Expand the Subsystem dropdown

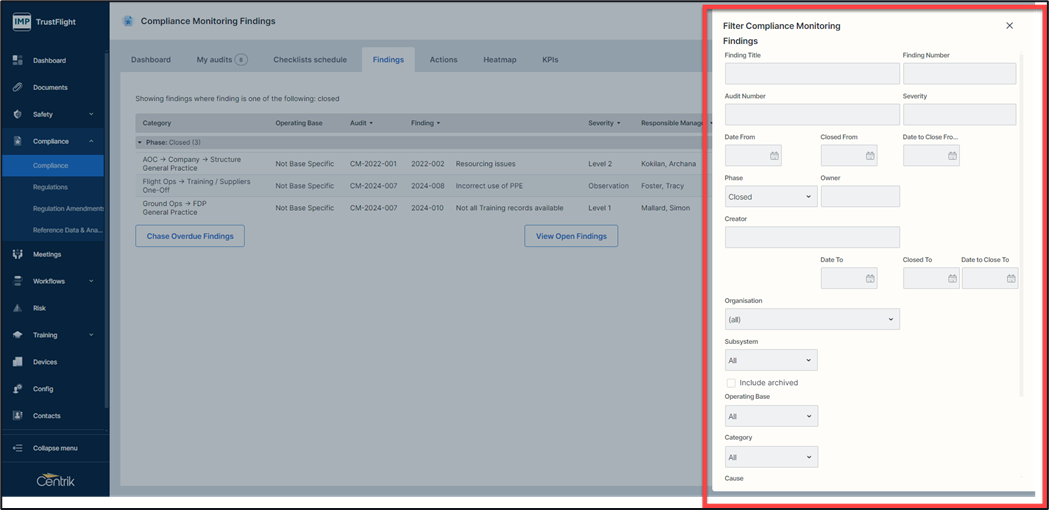click(770, 361)
